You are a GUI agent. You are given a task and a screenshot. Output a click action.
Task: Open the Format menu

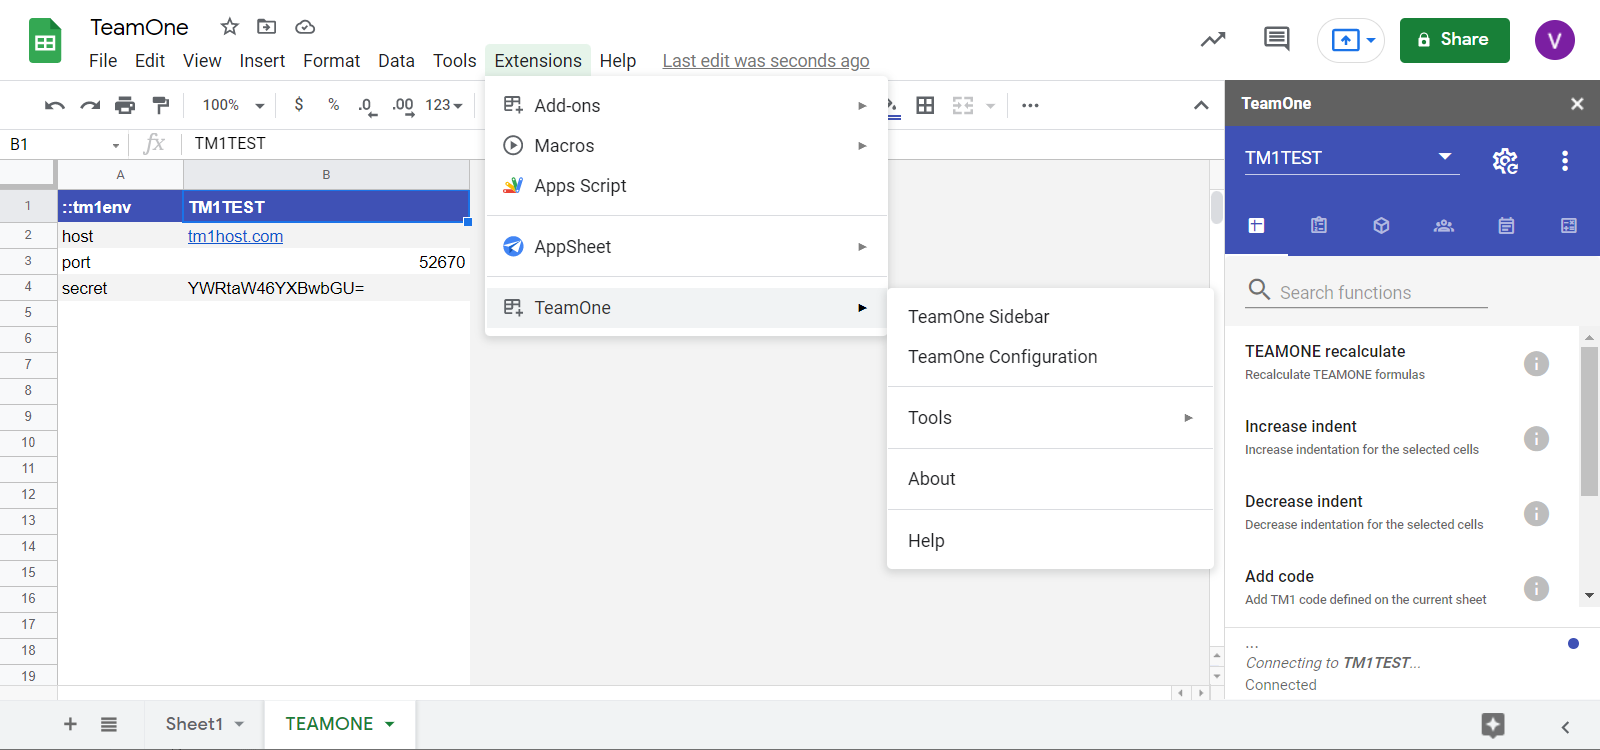331,61
